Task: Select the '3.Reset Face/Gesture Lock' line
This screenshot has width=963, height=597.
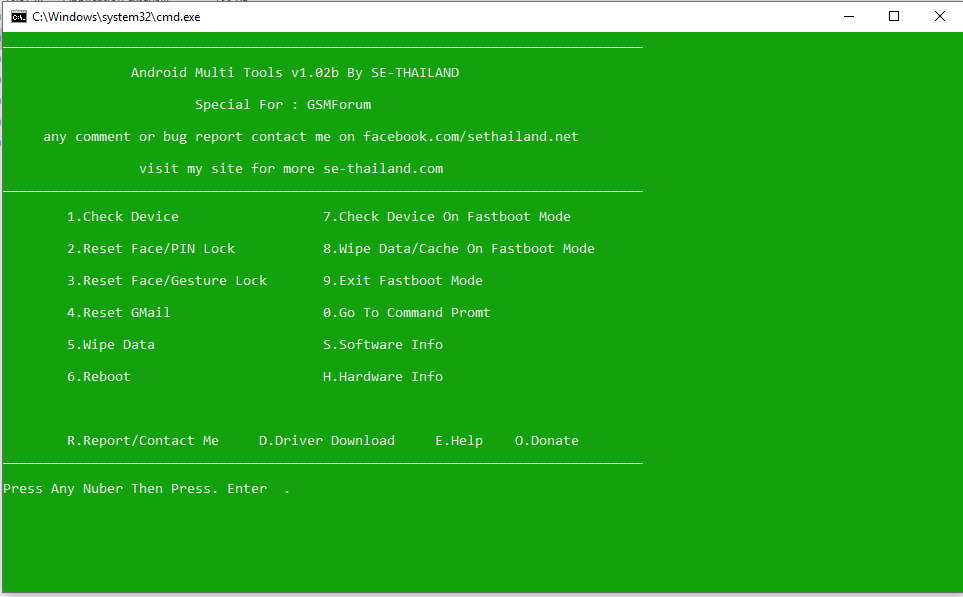Action: tap(167, 281)
